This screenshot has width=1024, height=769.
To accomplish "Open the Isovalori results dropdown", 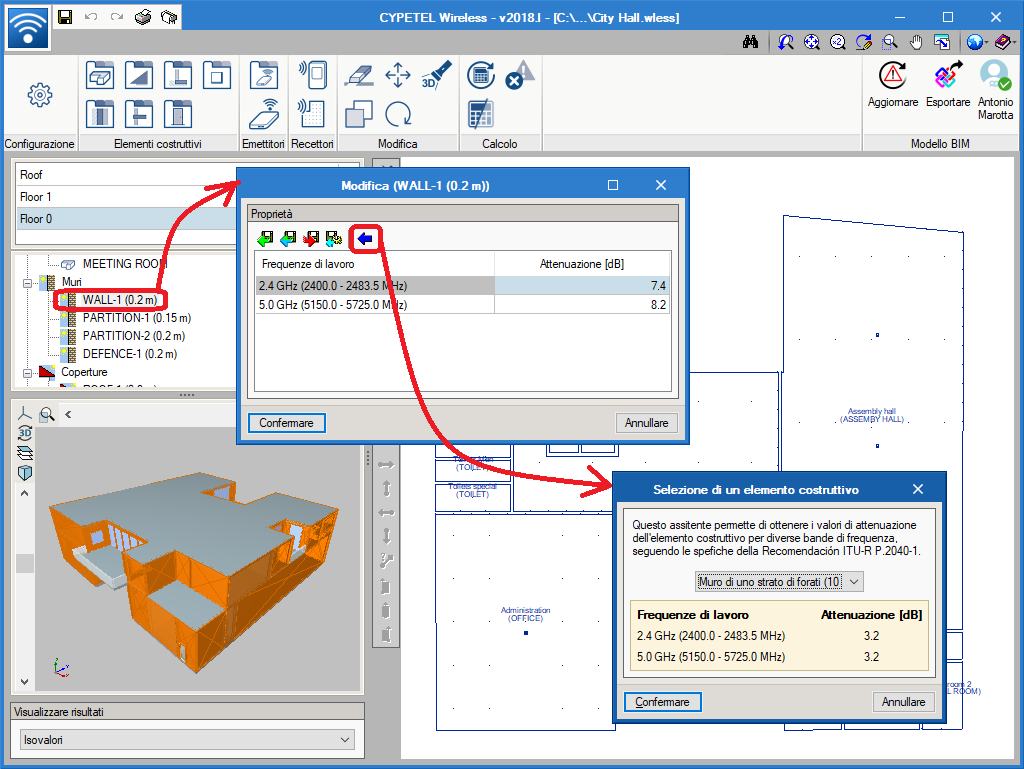I will [187, 740].
